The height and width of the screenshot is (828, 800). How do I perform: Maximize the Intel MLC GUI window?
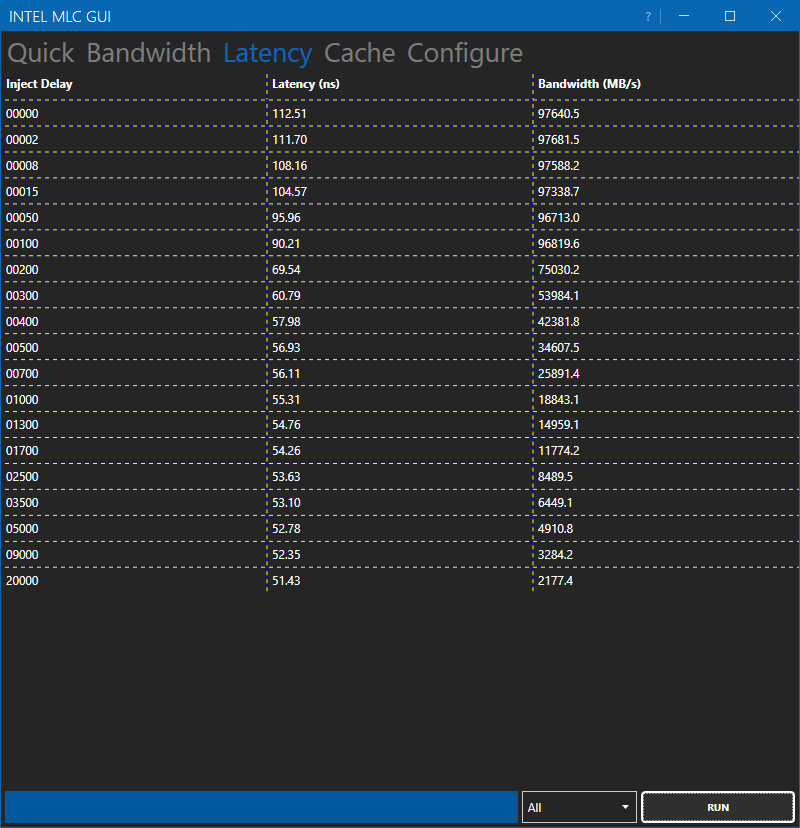click(x=730, y=16)
